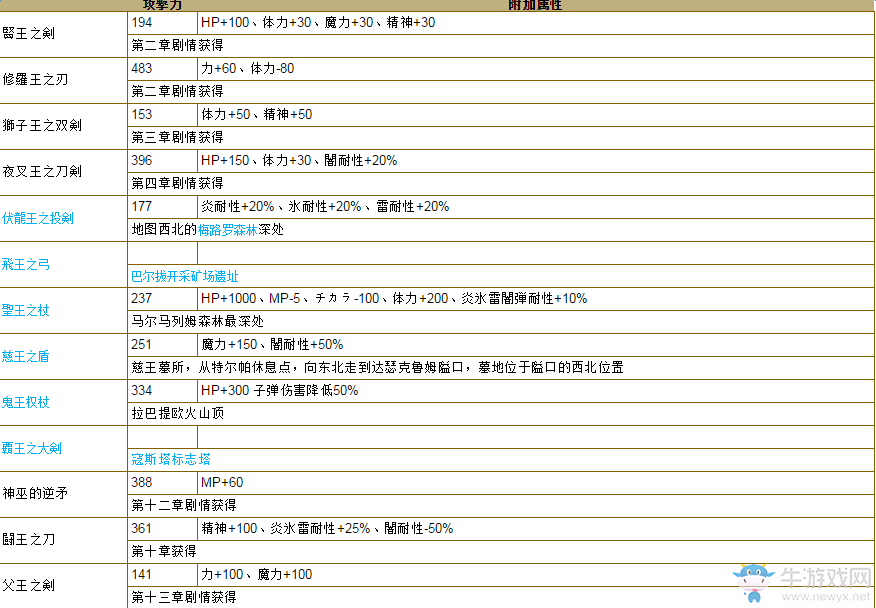Click attack value 177

point(141,206)
